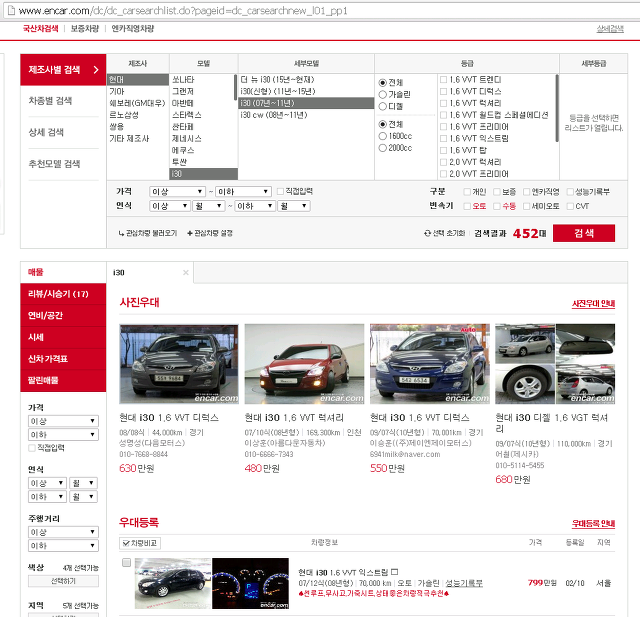Click the page icon in address bar
The image size is (640, 617).
pos(11,10)
